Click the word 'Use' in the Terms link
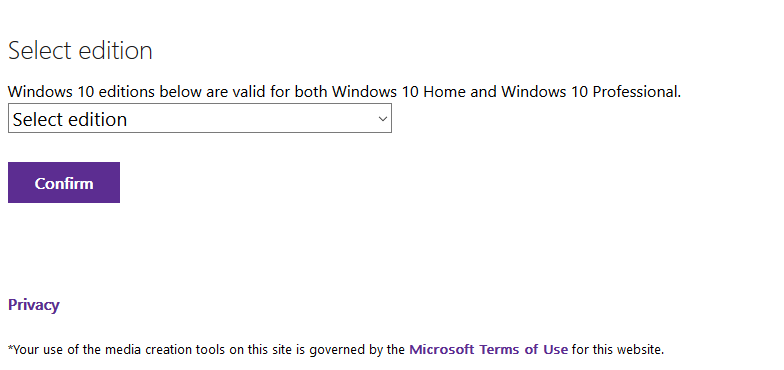This screenshot has height=370, width=784. tap(557, 349)
